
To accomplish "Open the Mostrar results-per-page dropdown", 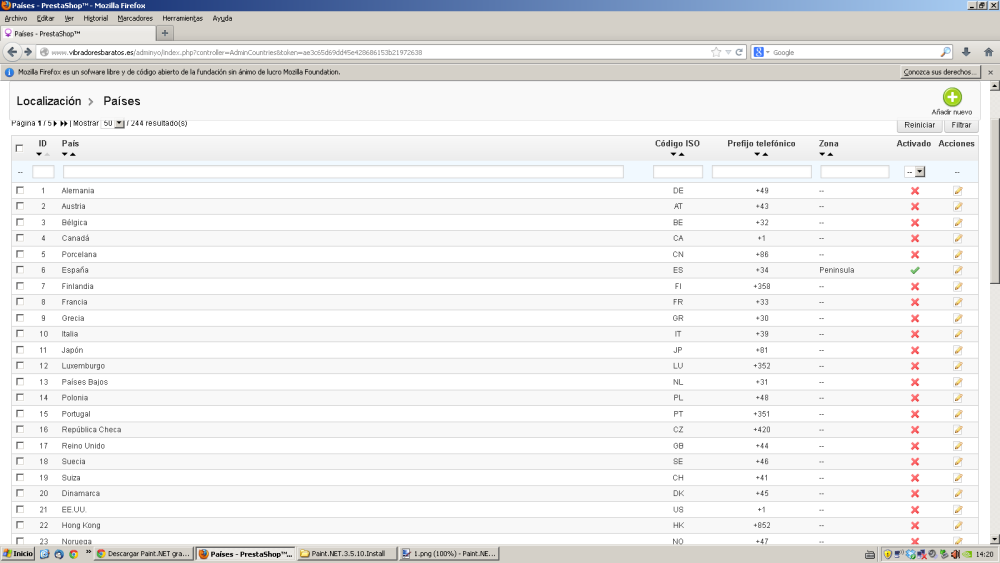I will pos(113,123).
